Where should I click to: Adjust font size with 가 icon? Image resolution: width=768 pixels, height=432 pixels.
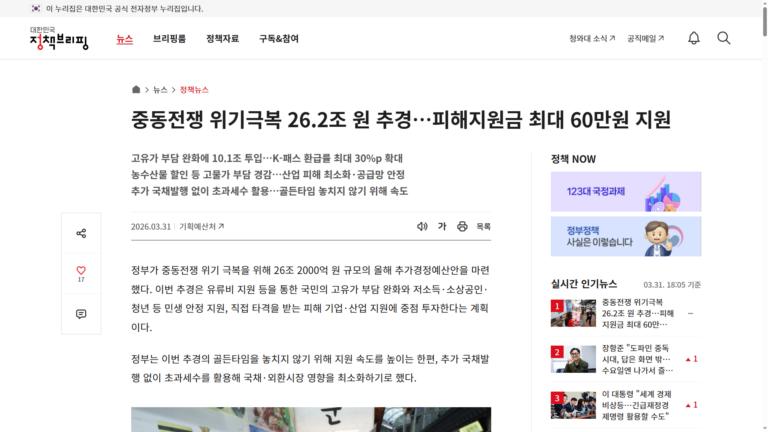pos(442,226)
